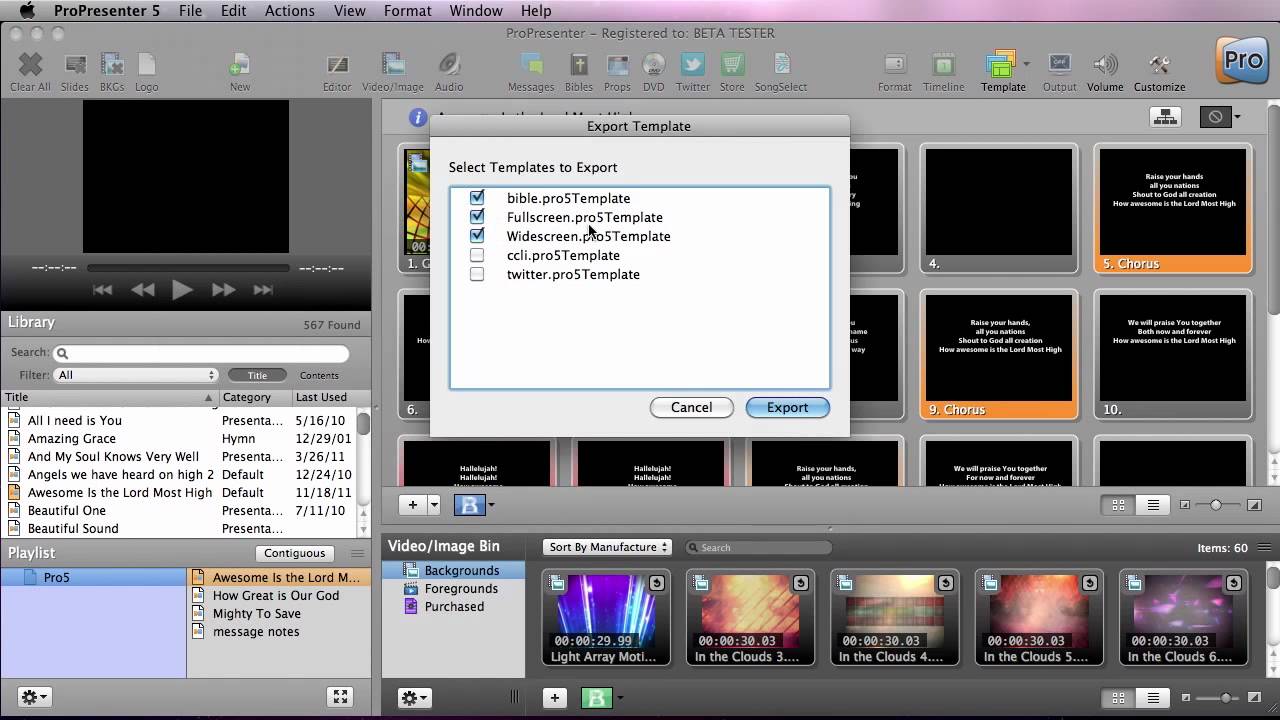Click the preview playback progress bar
Viewport: 1280px width, 720px height.
click(188, 268)
